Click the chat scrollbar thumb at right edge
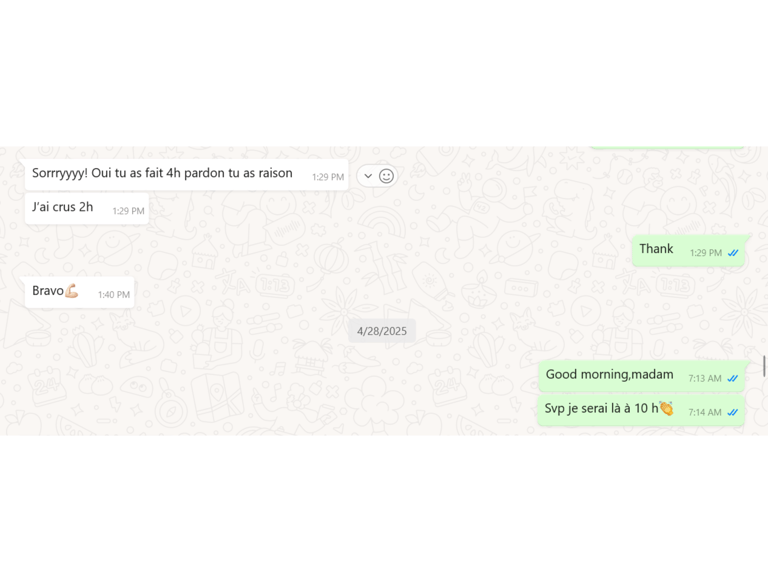This screenshot has height=583, width=768. tap(764, 366)
